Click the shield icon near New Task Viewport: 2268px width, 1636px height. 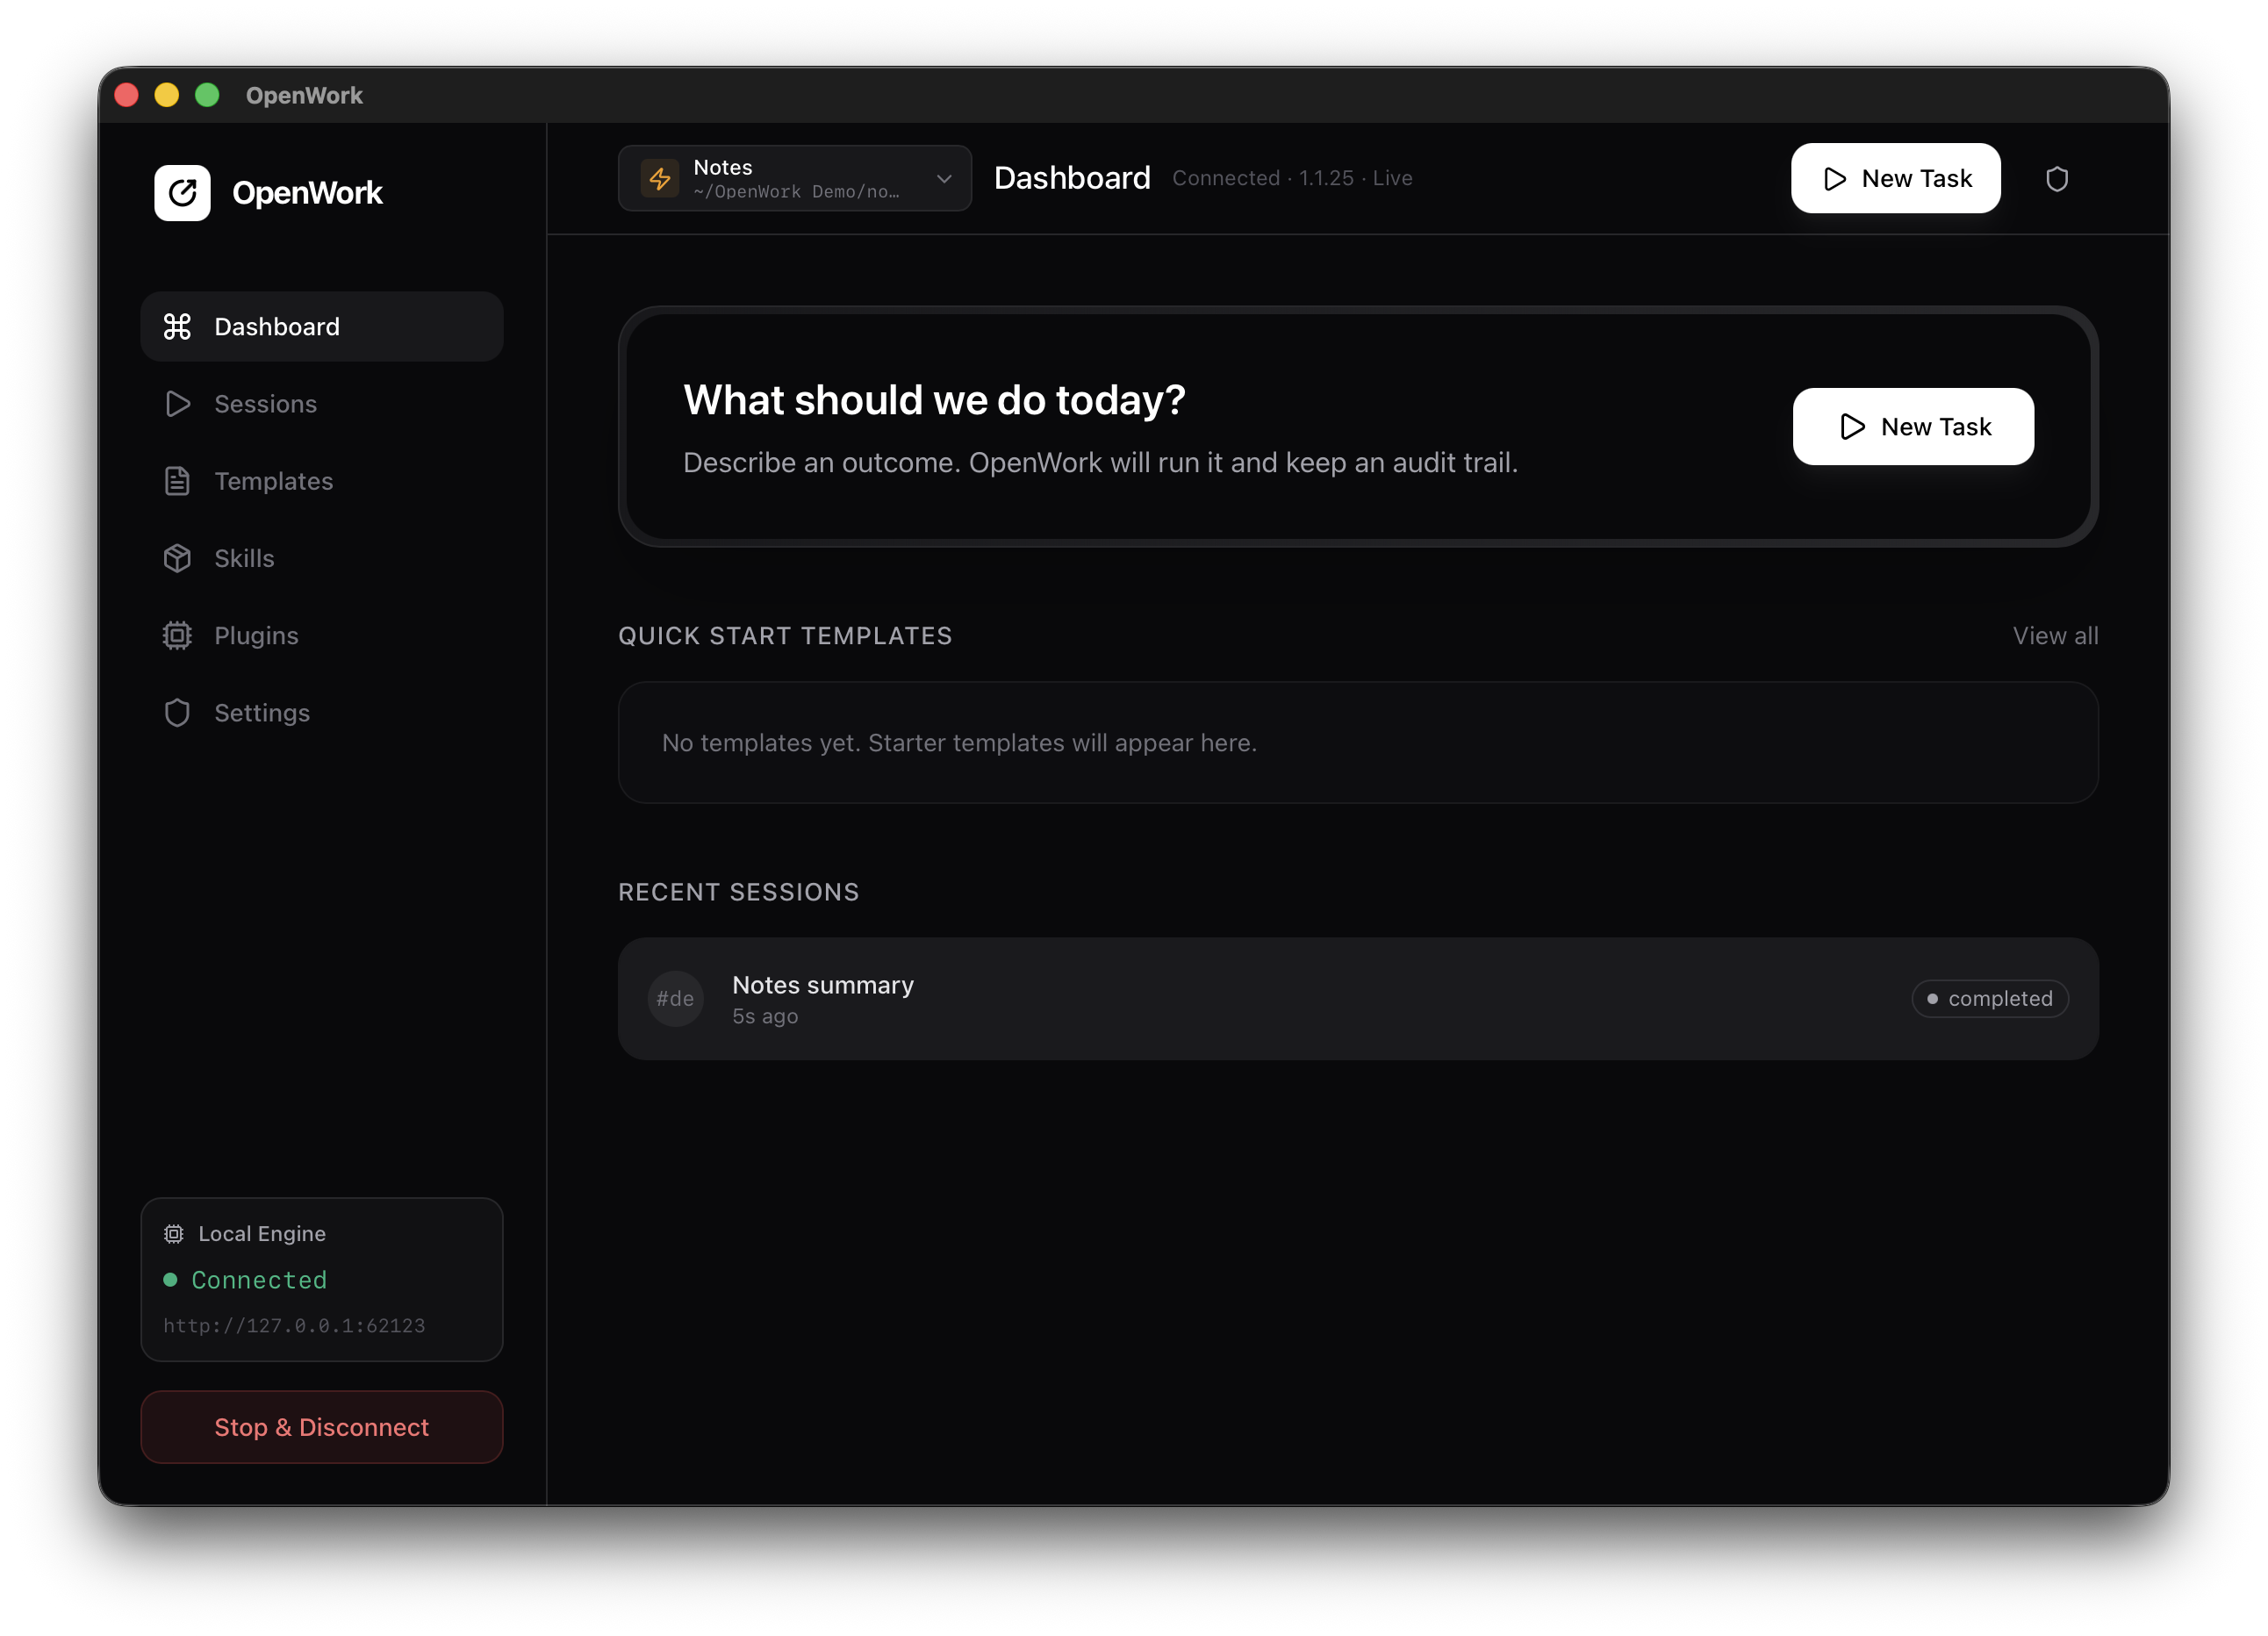[x=2057, y=178]
